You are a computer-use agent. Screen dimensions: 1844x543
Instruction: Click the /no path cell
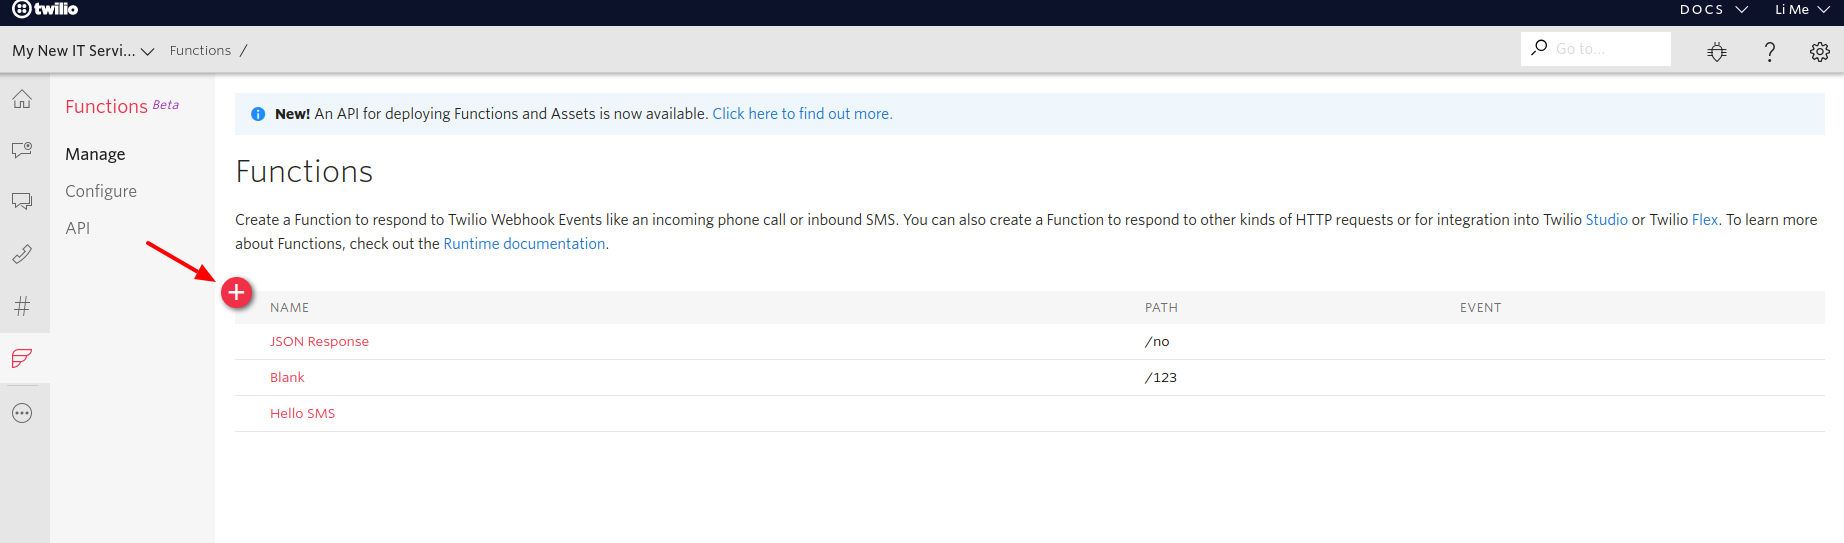click(1157, 342)
